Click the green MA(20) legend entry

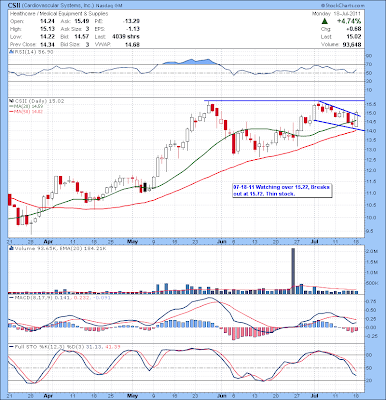(27, 106)
